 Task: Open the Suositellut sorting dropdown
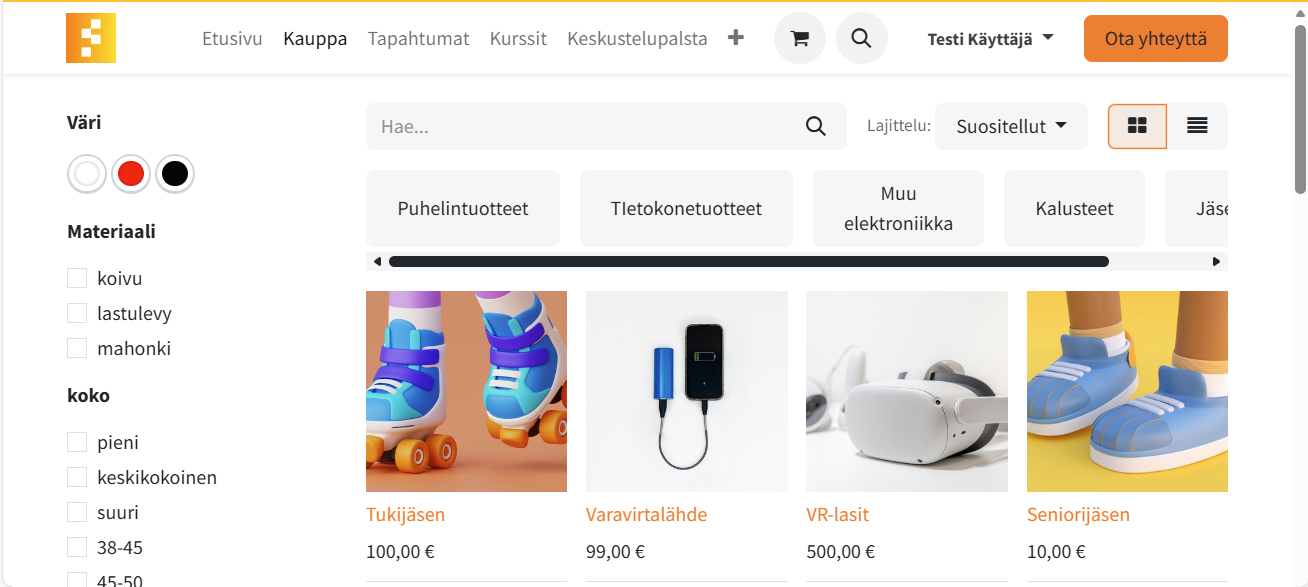click(x=1011, y=127)
